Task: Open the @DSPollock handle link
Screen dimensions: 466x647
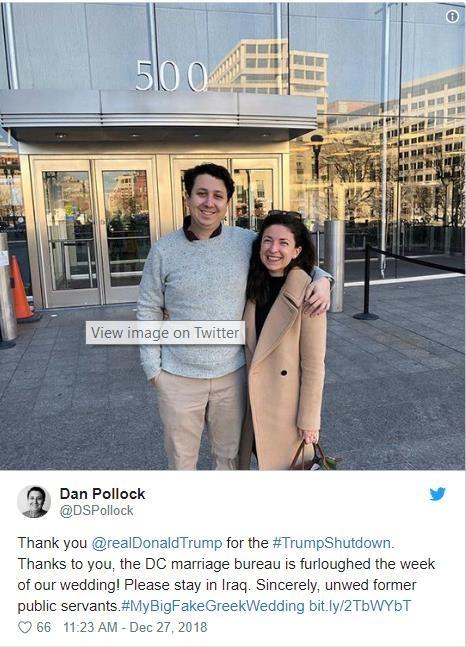Action: (x=97, y=510)
